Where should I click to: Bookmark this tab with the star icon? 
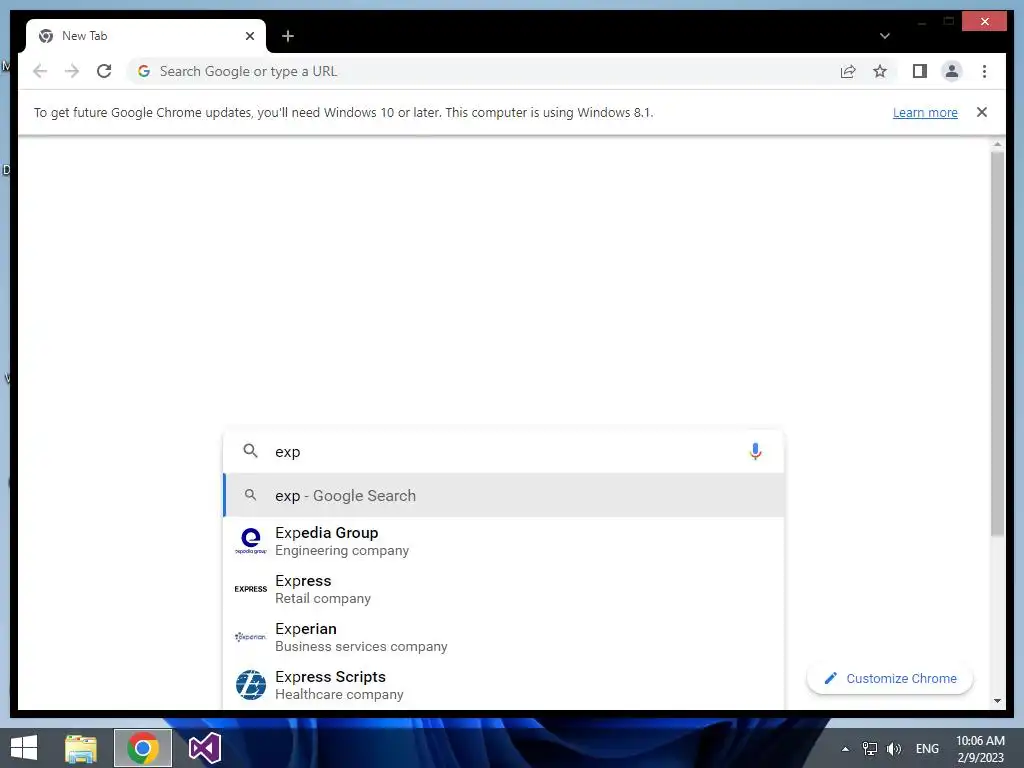point(880,71)
